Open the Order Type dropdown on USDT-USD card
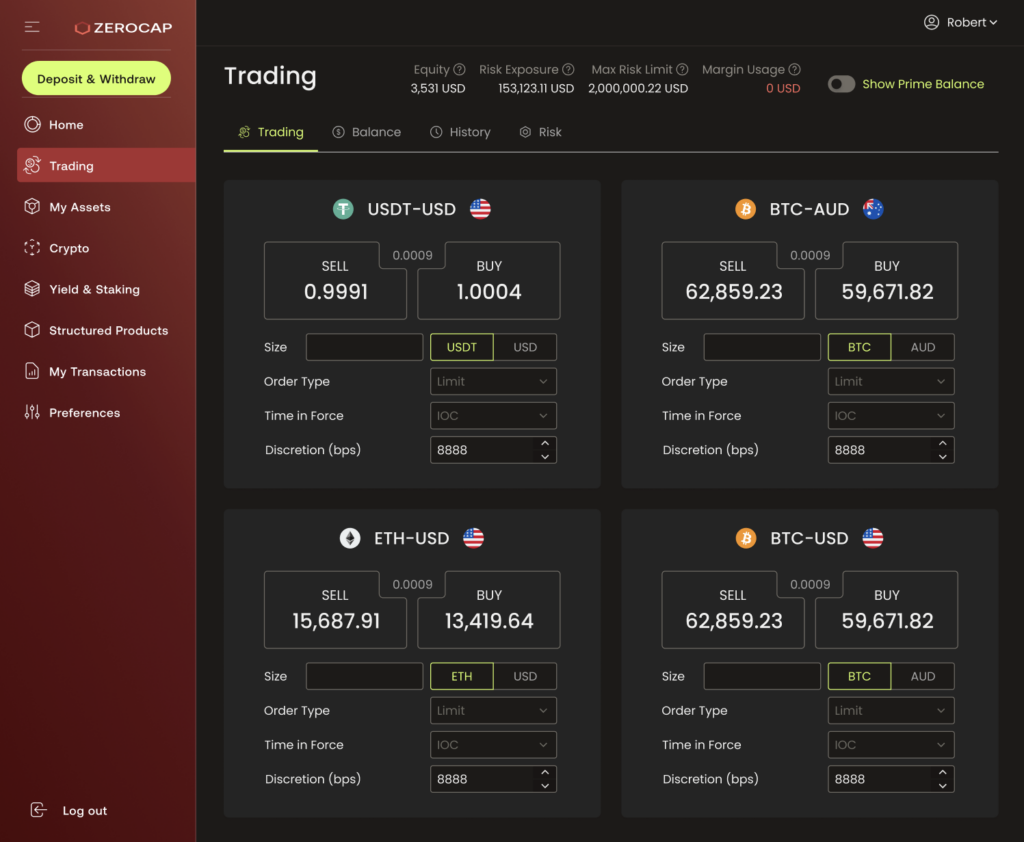Screen dimensions: 1024x842 point(493,381)
